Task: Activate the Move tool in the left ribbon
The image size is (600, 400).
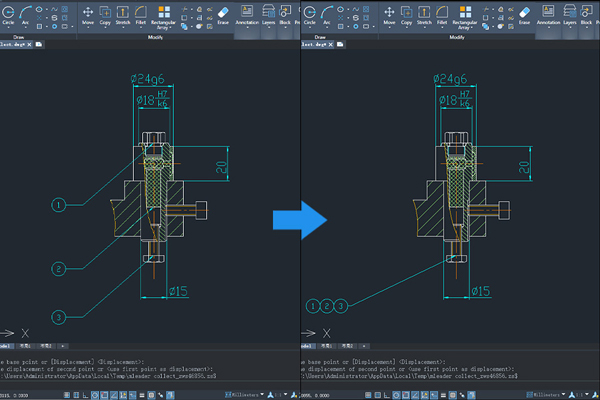Action: pos(88,15)
